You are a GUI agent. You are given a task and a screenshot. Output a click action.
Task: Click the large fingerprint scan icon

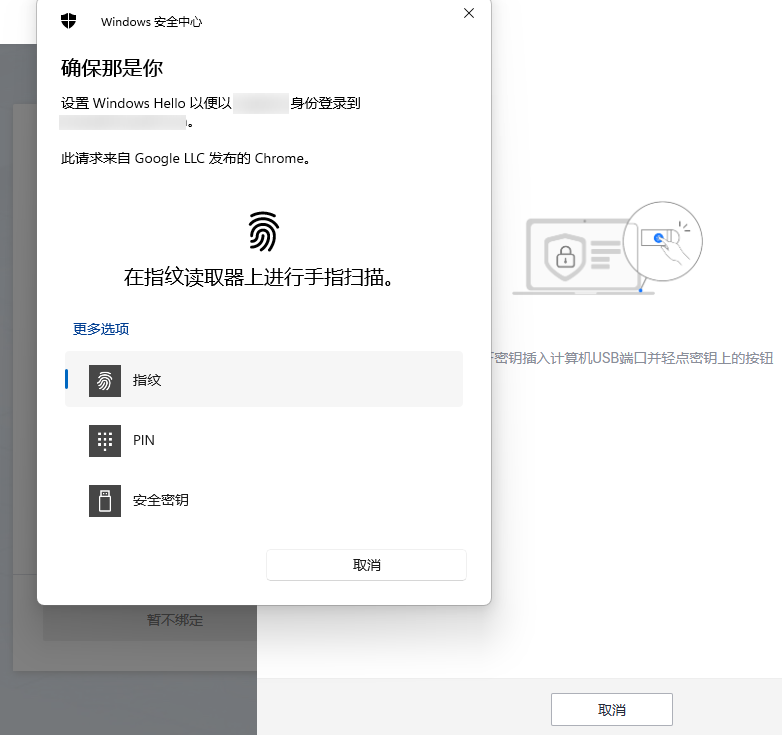(263, 231)
